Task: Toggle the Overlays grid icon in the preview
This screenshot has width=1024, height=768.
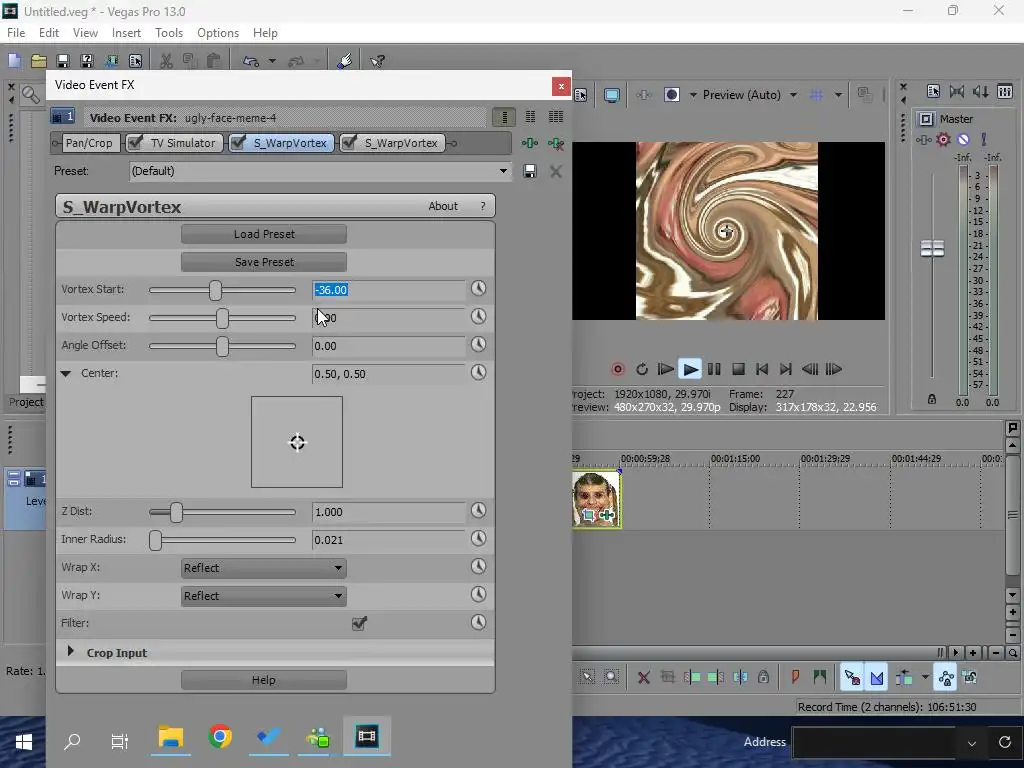Action: pyautogui.click(x=816, y=95)
